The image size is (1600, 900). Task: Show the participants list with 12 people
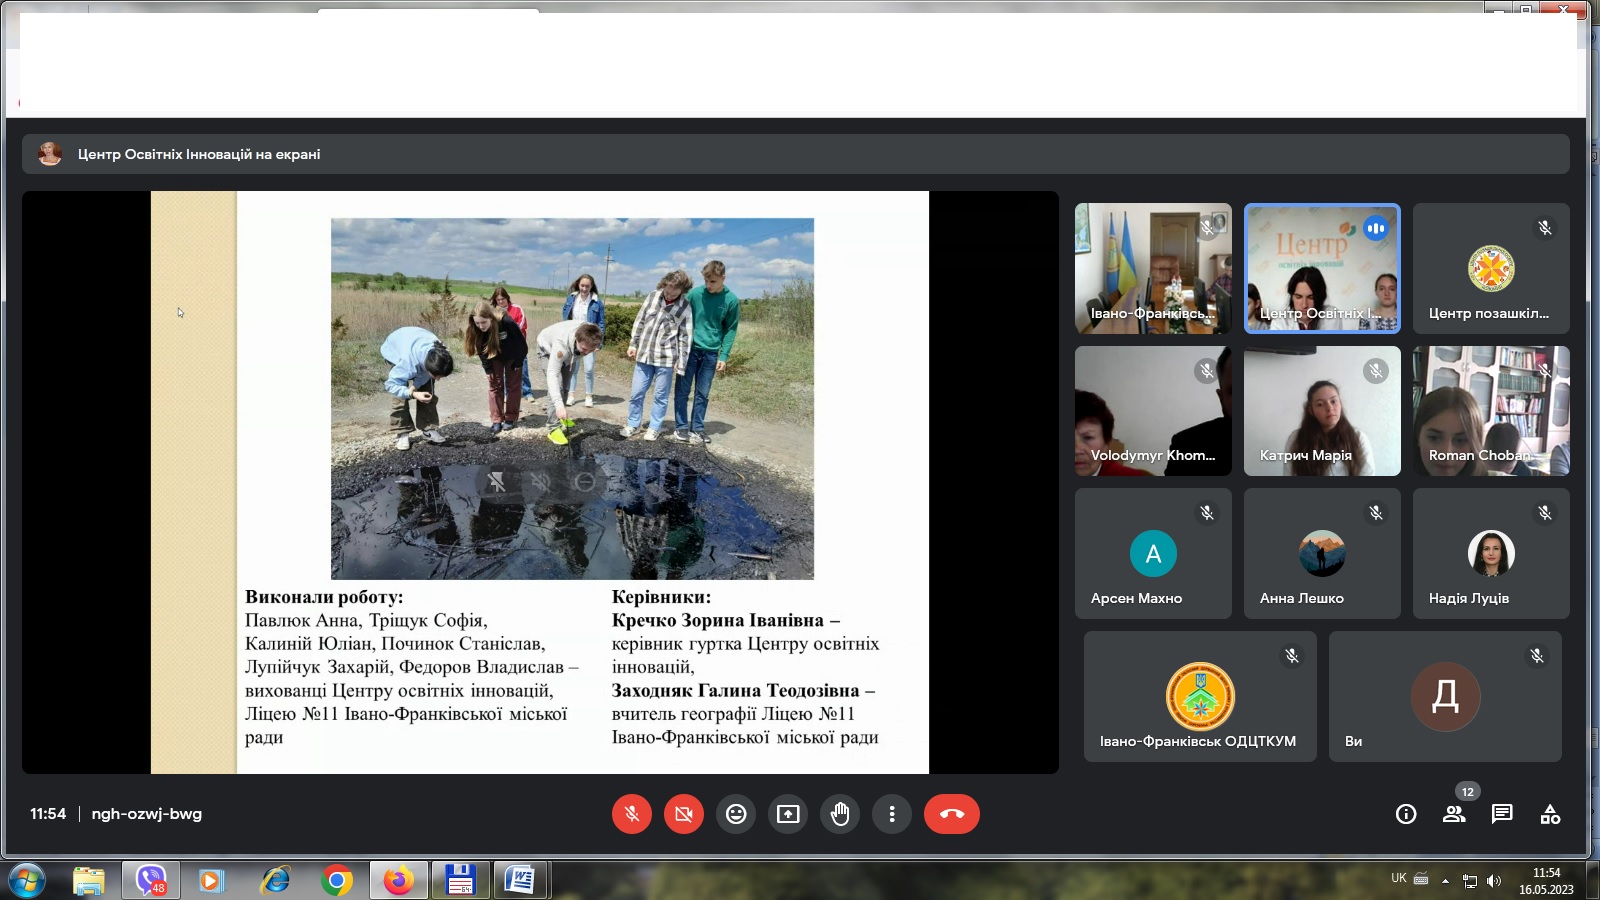pos(1454,814)
